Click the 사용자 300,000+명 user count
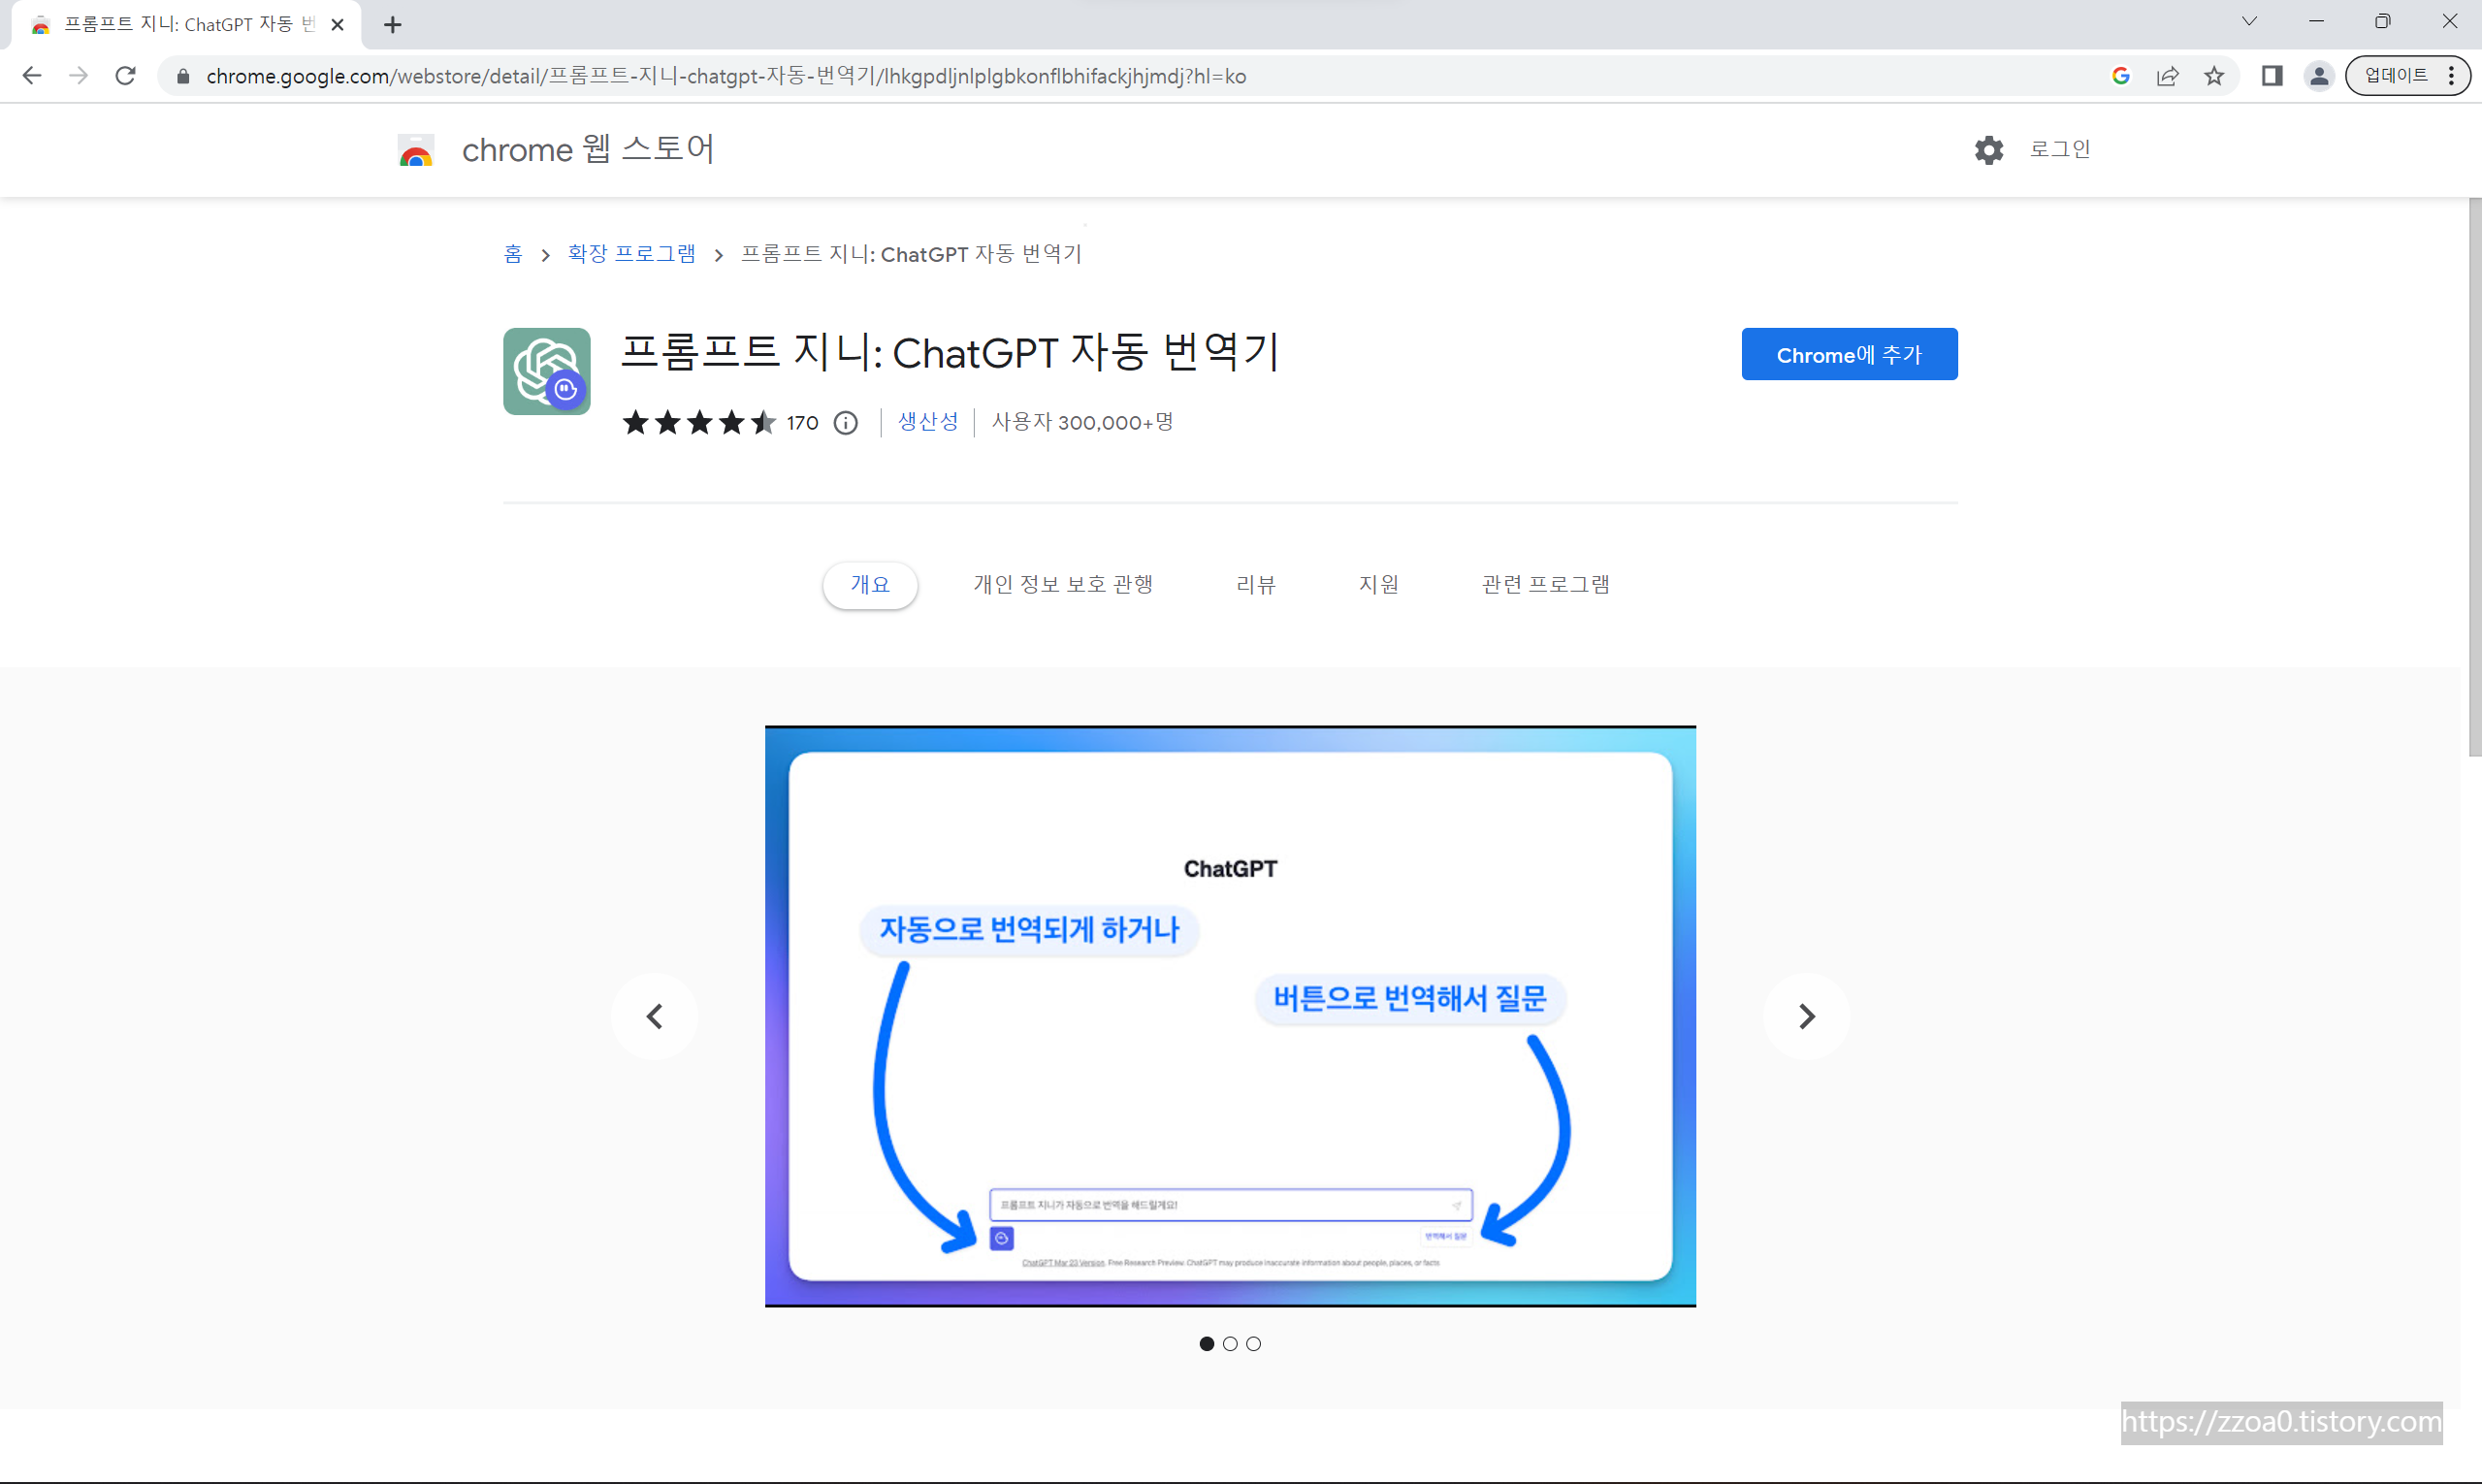The width and height of the screenshot is (2482, 1484). pyautogui.click(x=1082, y=422)
